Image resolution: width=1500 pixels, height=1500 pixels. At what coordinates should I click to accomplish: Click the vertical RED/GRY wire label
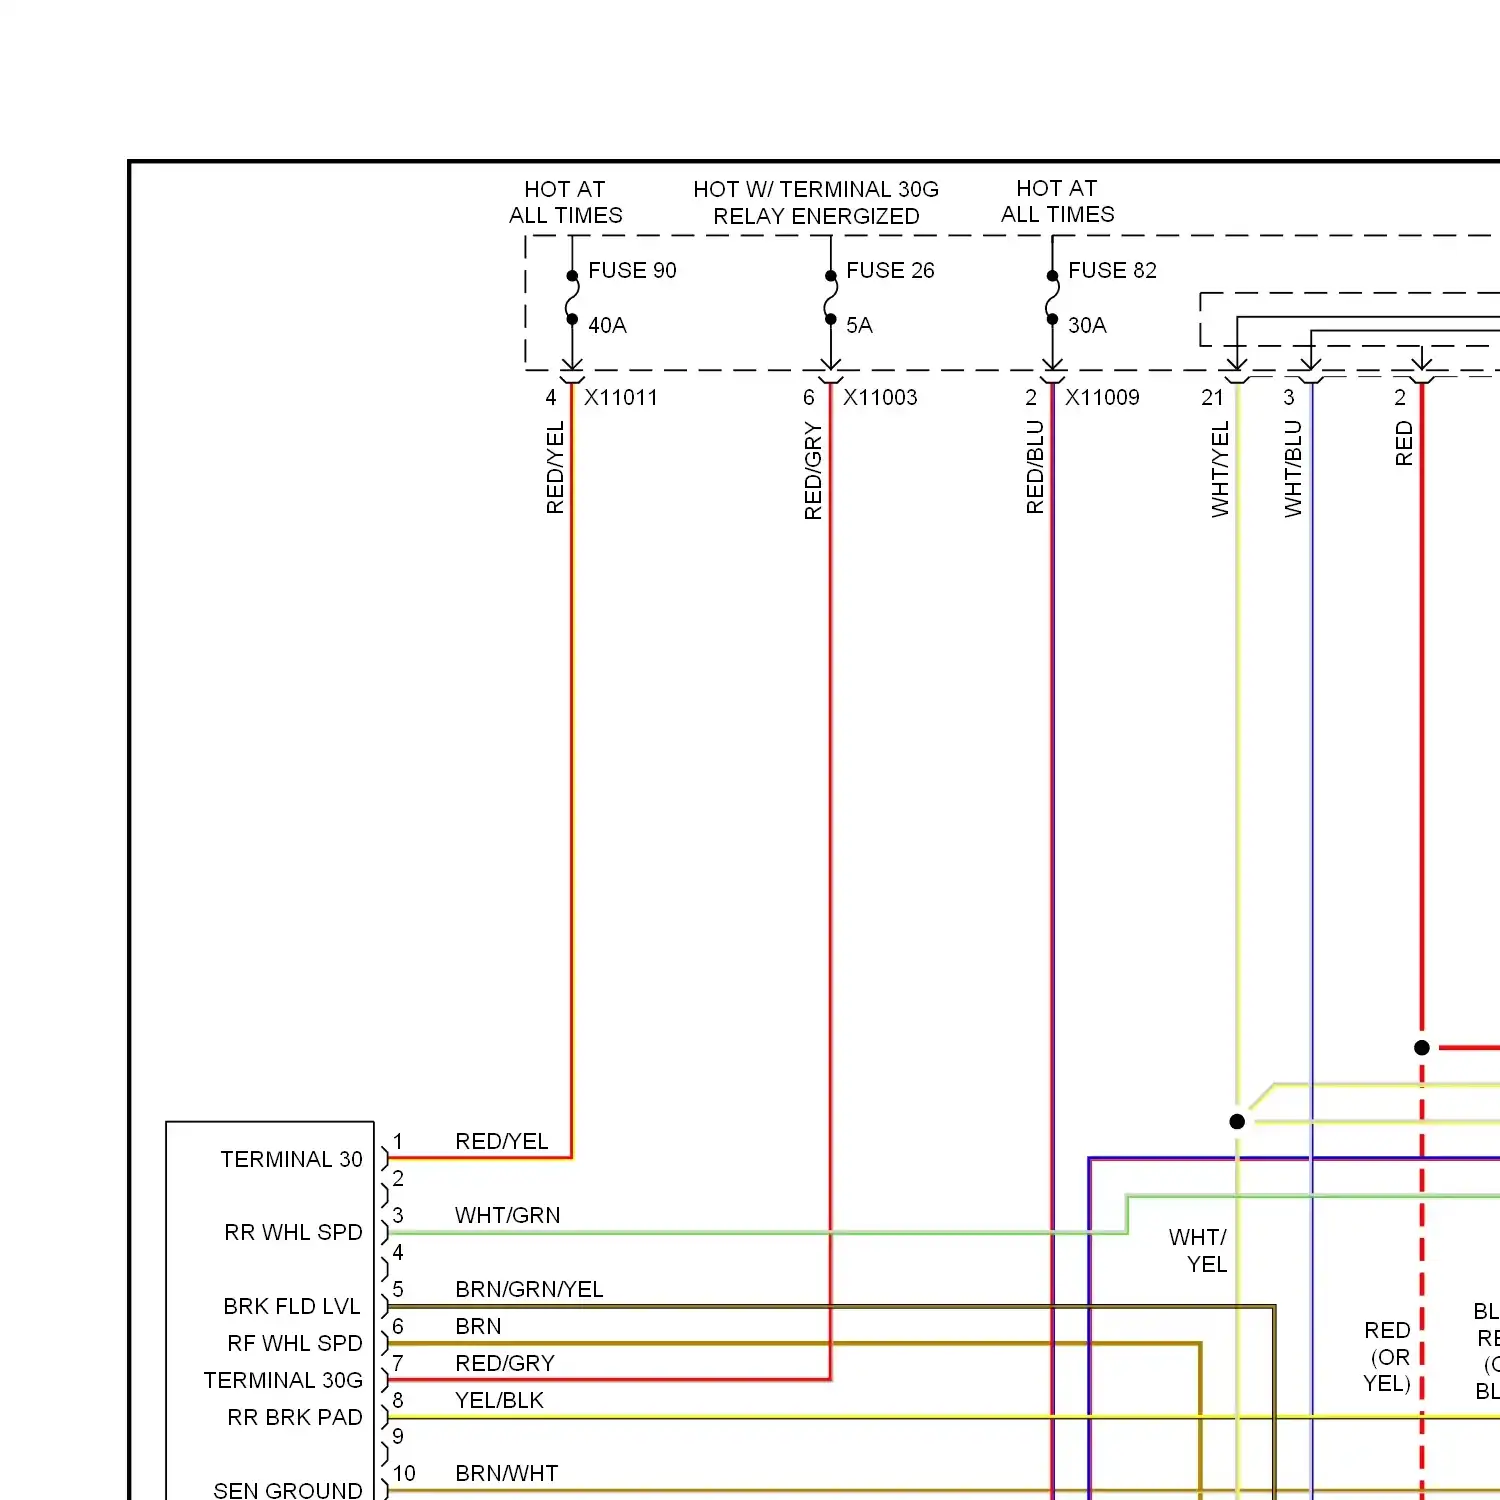(813, 470)
